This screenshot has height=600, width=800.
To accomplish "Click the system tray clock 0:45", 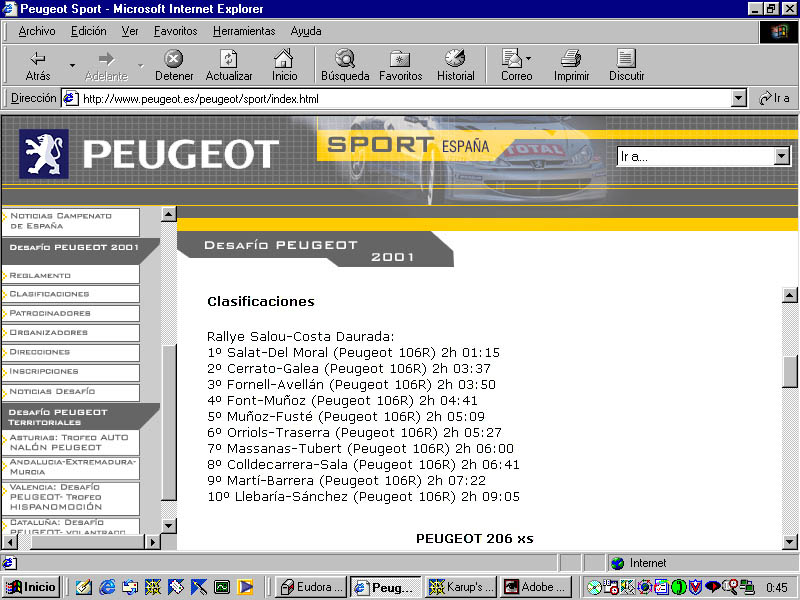I will (777, 588).
